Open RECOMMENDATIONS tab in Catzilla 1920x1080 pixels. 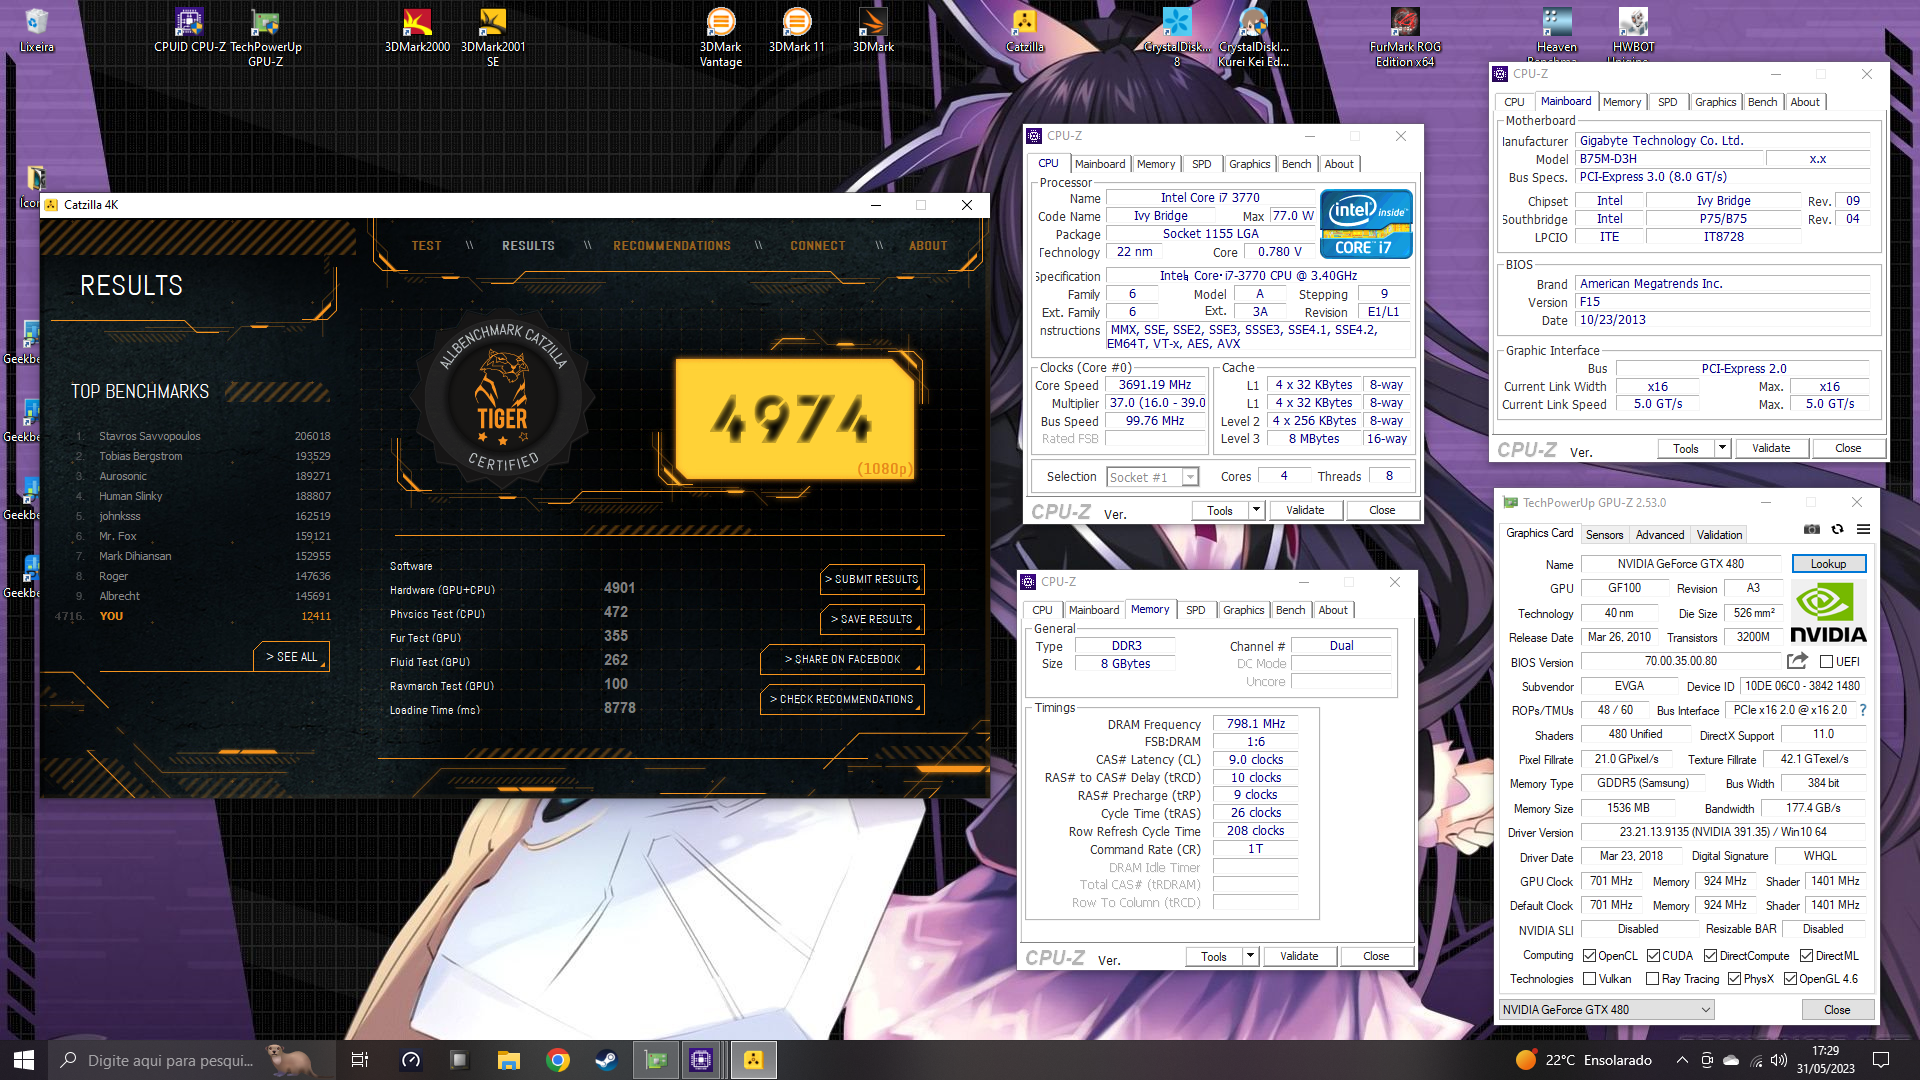pos(672,246)
